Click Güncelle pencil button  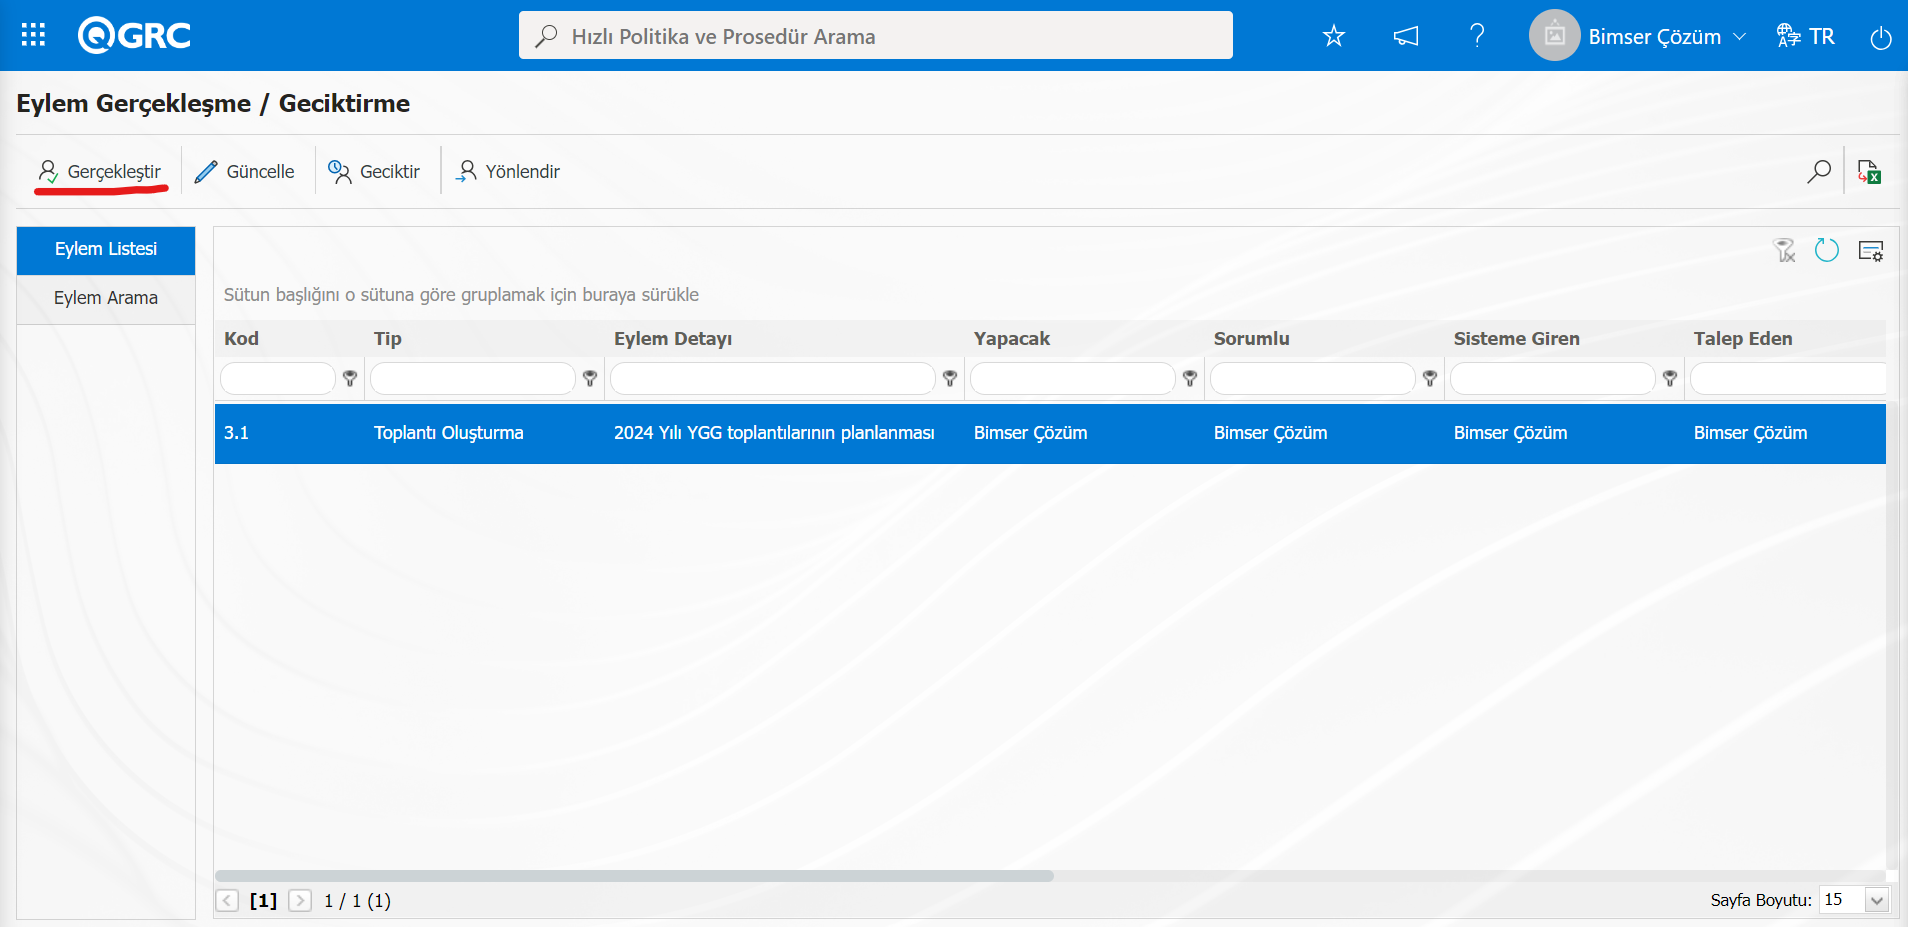pos(245,171)
